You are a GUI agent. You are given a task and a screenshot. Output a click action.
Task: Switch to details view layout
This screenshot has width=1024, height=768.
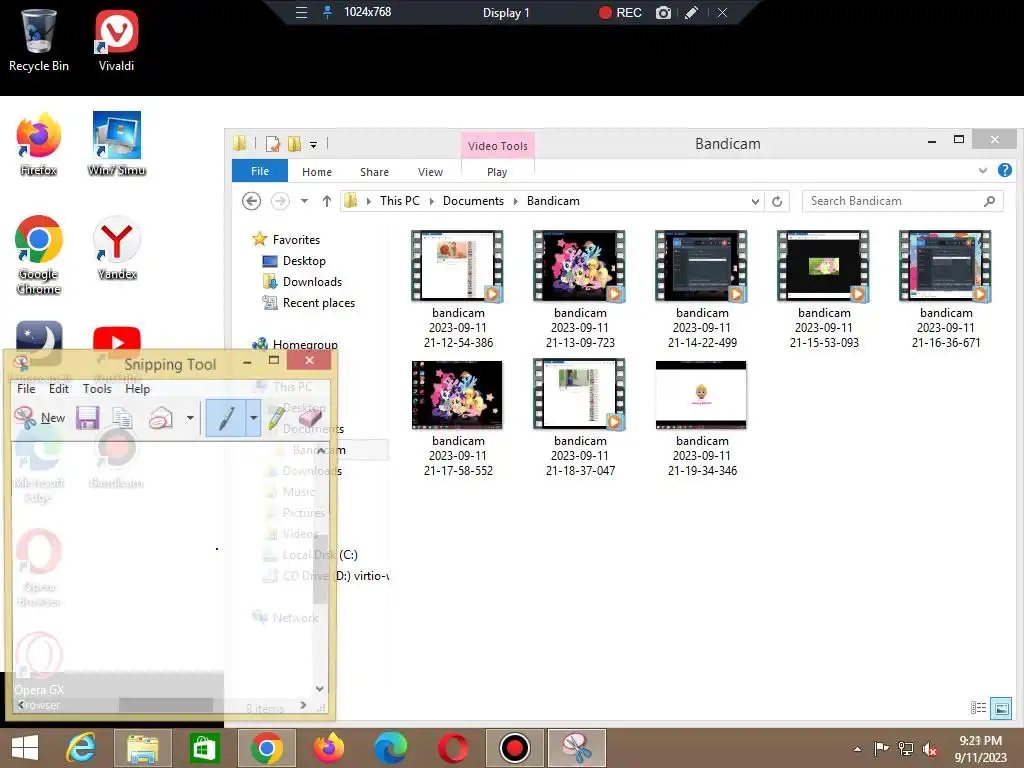point(978,708)
